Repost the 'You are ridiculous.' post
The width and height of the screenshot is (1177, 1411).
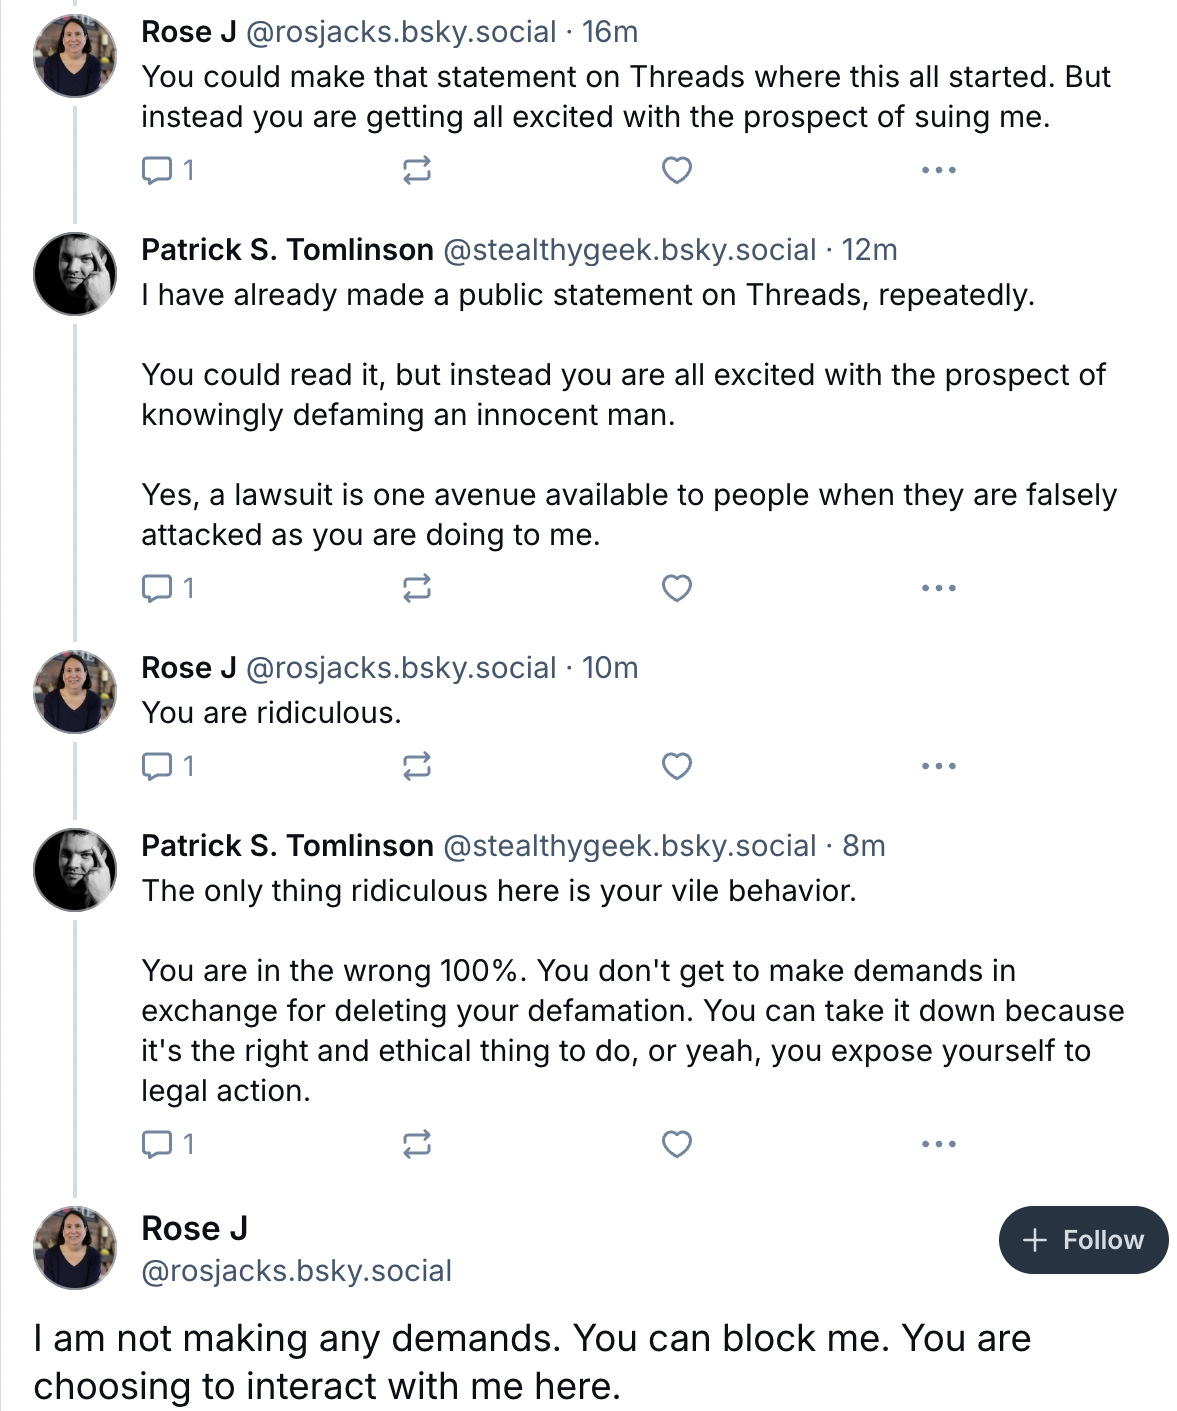click(x=416, y=766)
